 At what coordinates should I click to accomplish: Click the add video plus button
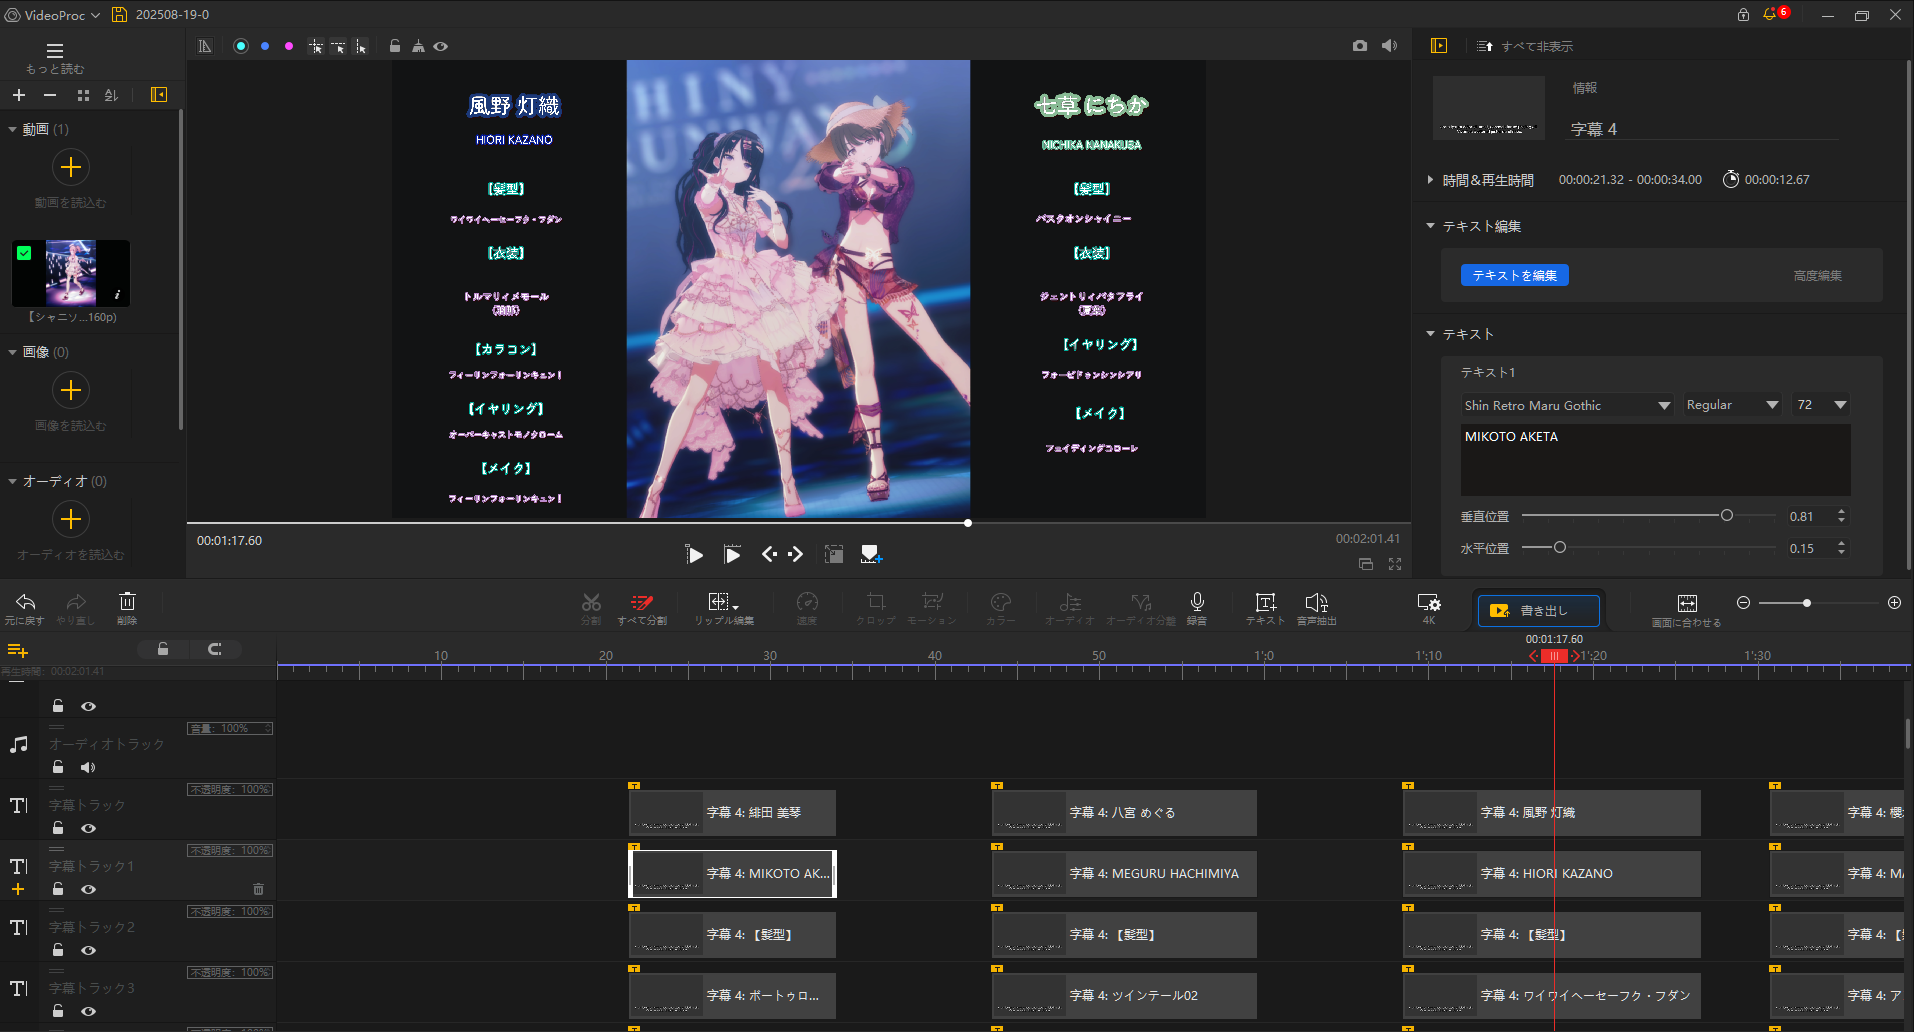[71, 167]
